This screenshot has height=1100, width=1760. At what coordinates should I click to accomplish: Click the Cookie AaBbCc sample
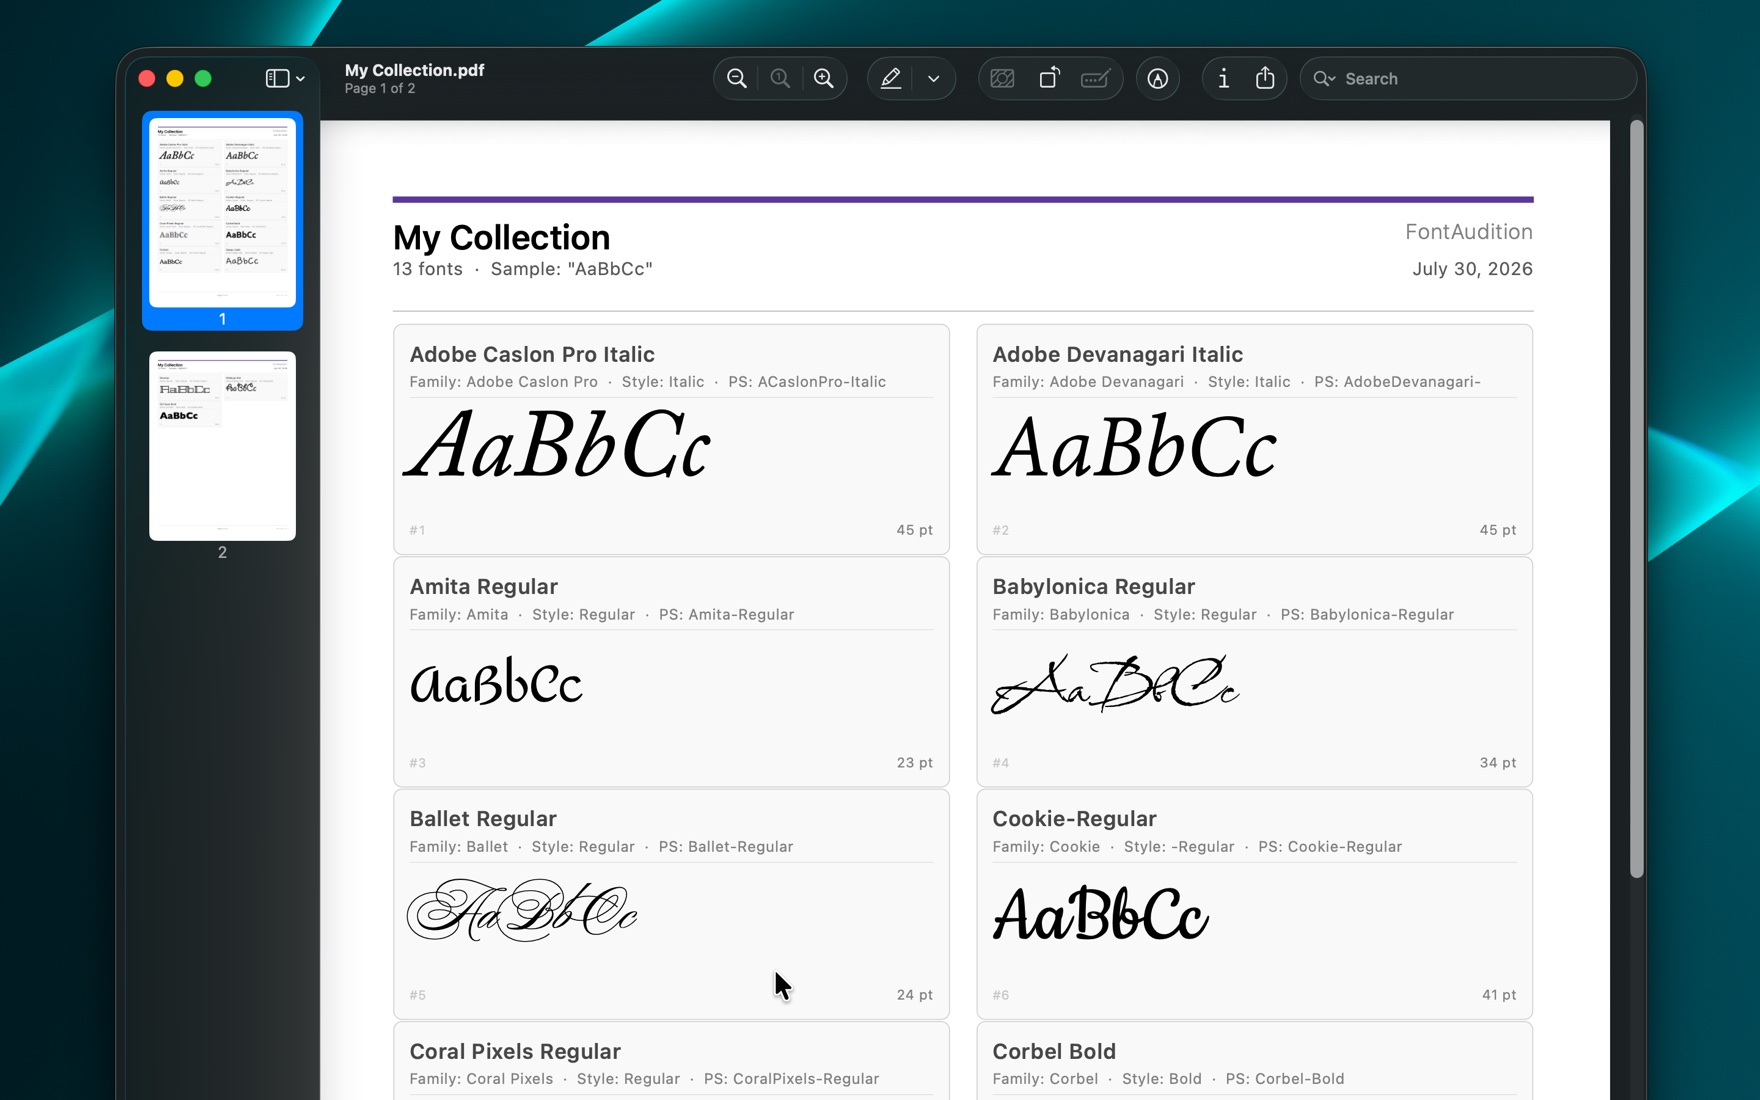[x=1100, y=914]
